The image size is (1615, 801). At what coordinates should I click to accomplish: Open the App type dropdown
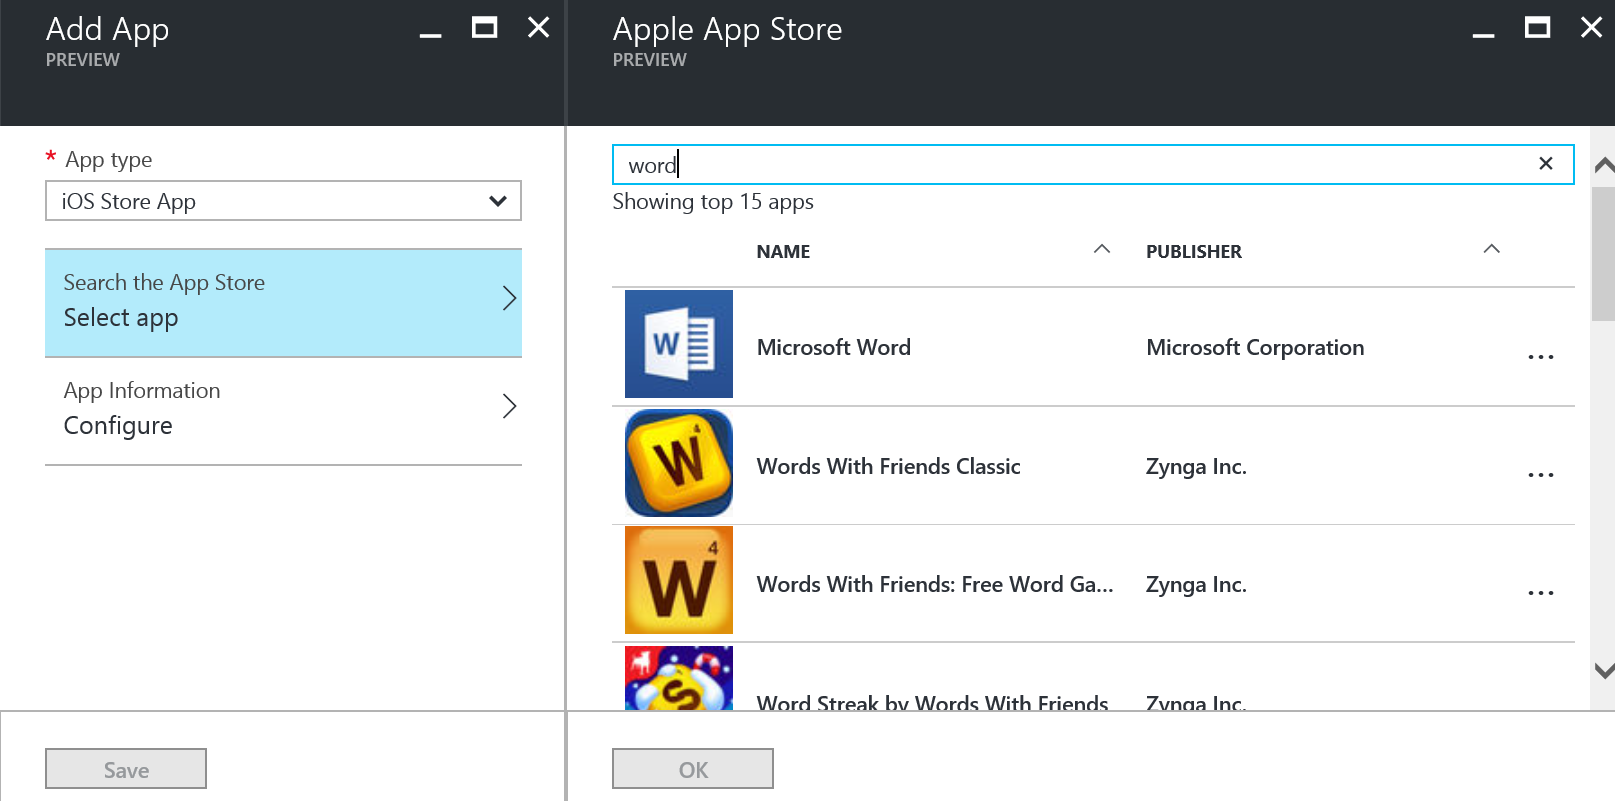[283, 201]
